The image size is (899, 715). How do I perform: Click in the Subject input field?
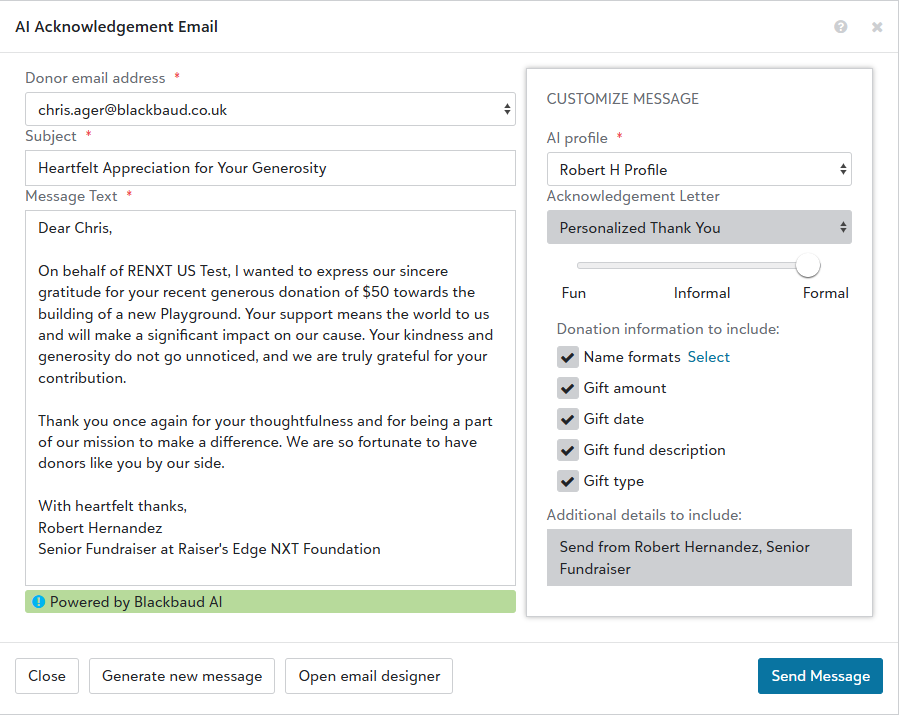coord(270,168)
